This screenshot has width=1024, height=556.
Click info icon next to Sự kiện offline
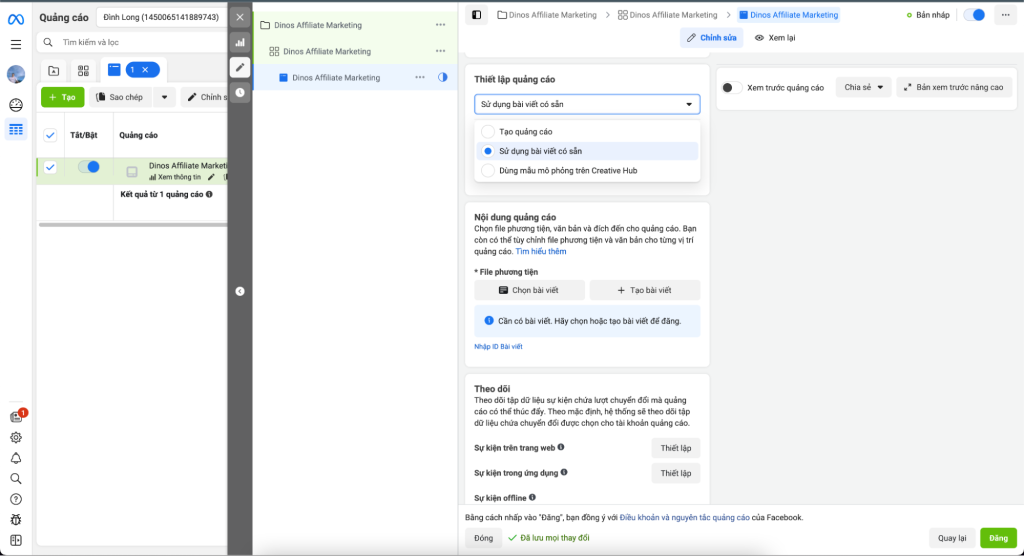(532, 497)
